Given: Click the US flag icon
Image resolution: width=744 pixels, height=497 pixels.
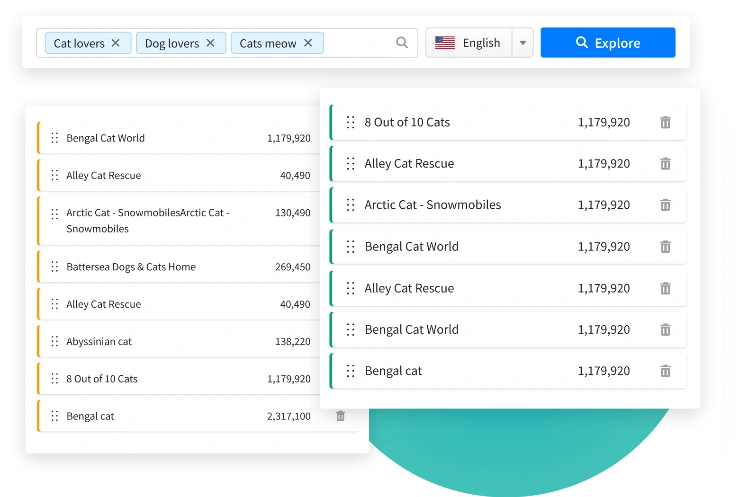Looking at the screenshot, I should 445,43.
